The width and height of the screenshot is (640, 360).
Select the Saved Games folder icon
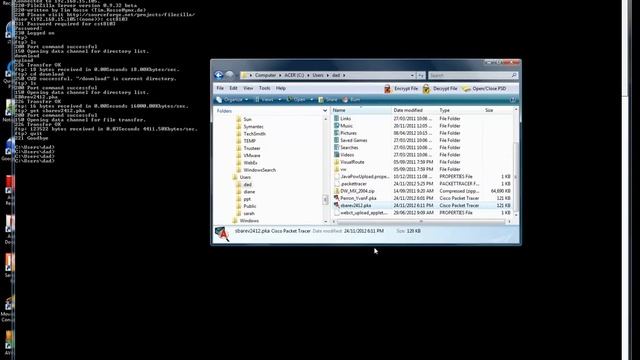pos(336,140)
